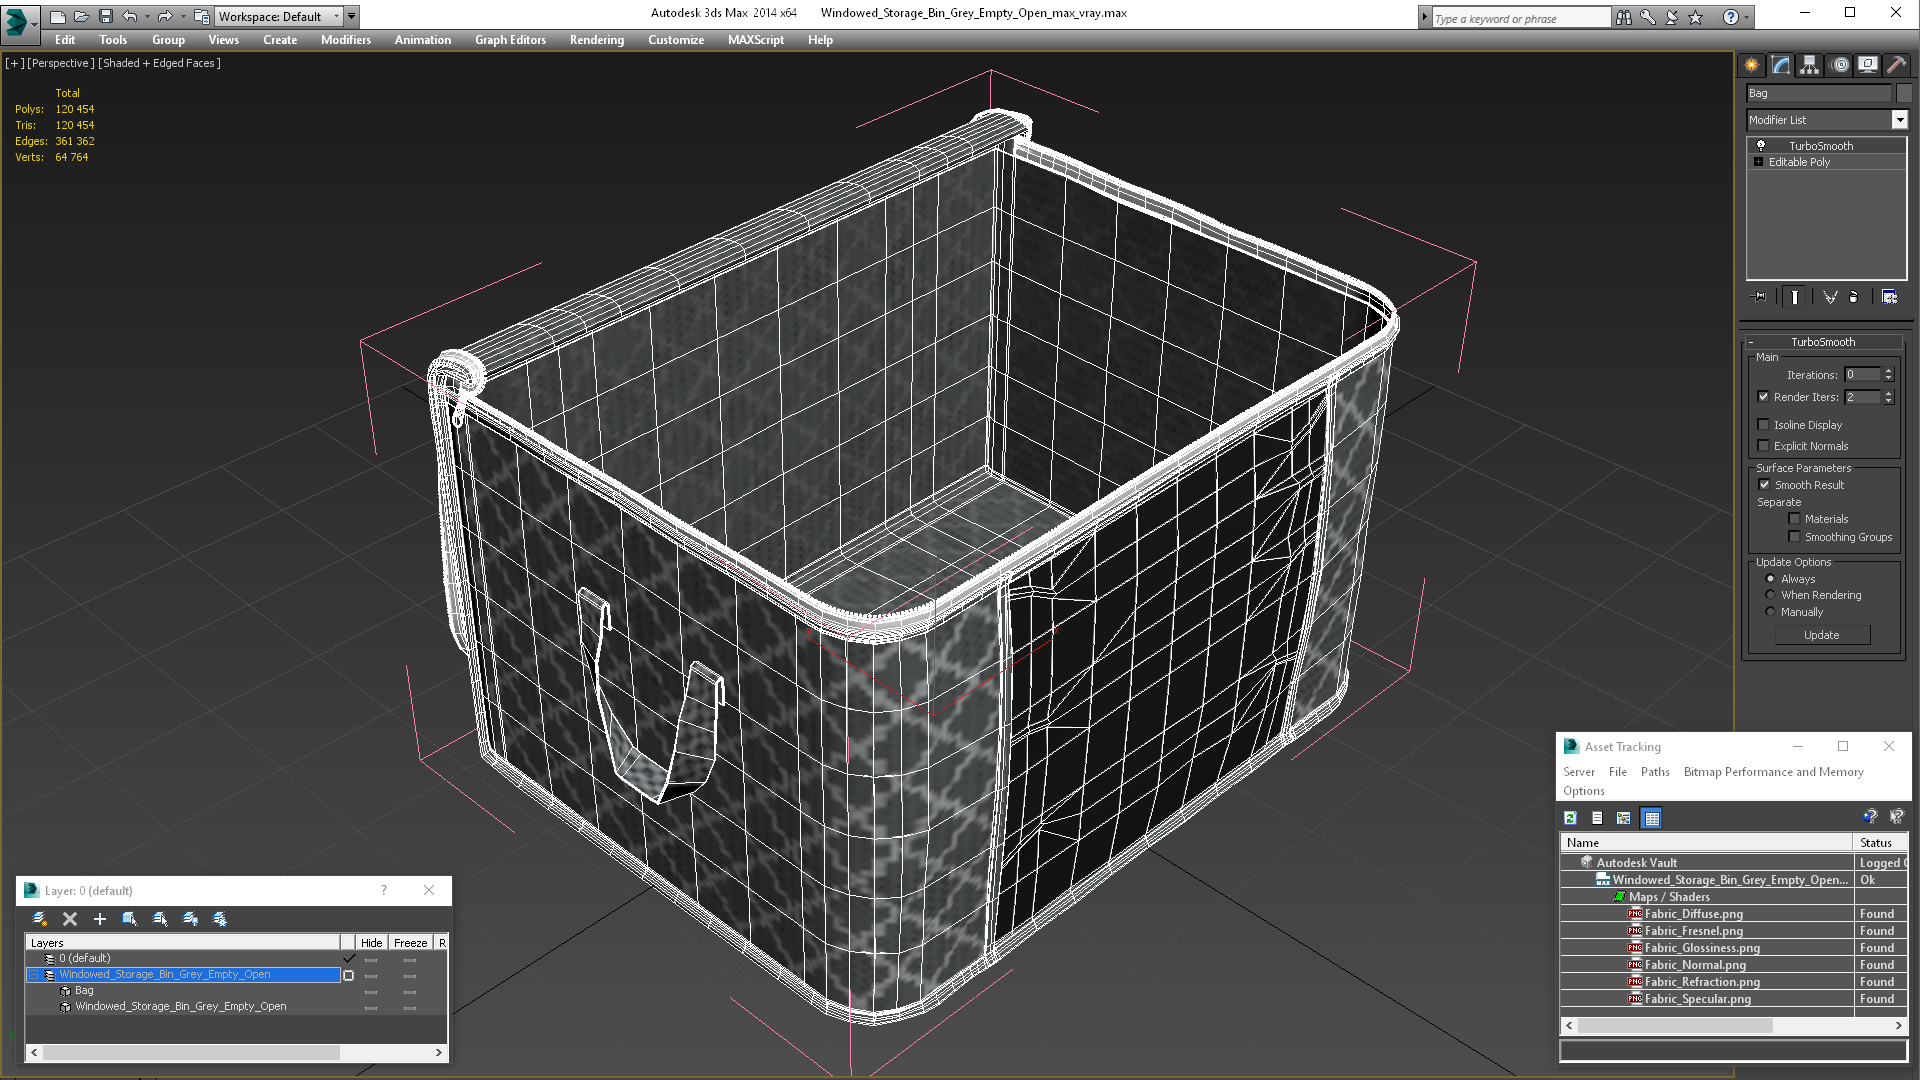The height and width of the screenshot is (1080, 1920).
Task: Collapse TurboSmooth rollout header
Action: (1822, 342)
